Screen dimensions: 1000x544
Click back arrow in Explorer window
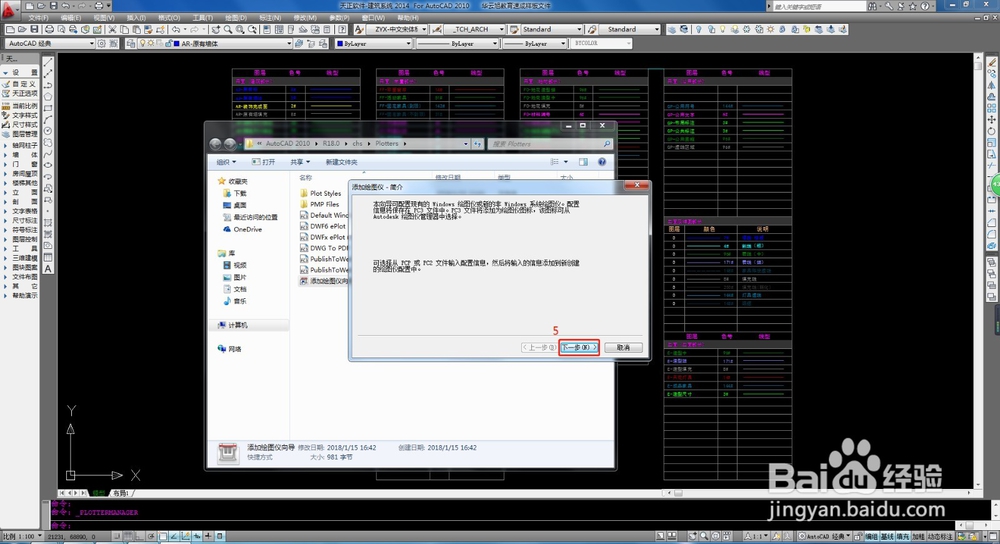pyautogui.click(x=216, y=143)
